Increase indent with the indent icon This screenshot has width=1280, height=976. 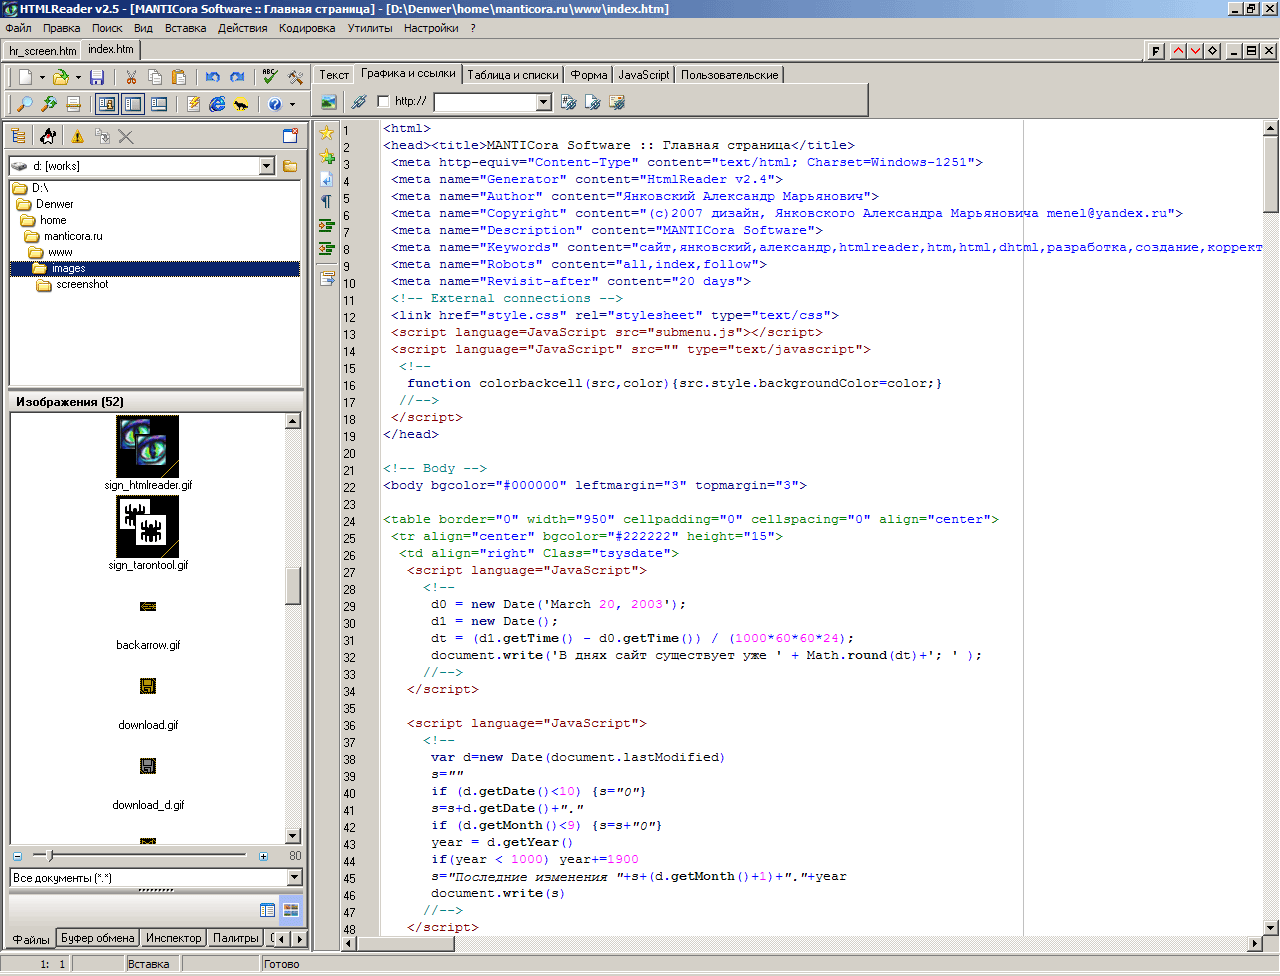tap(327, 226)
